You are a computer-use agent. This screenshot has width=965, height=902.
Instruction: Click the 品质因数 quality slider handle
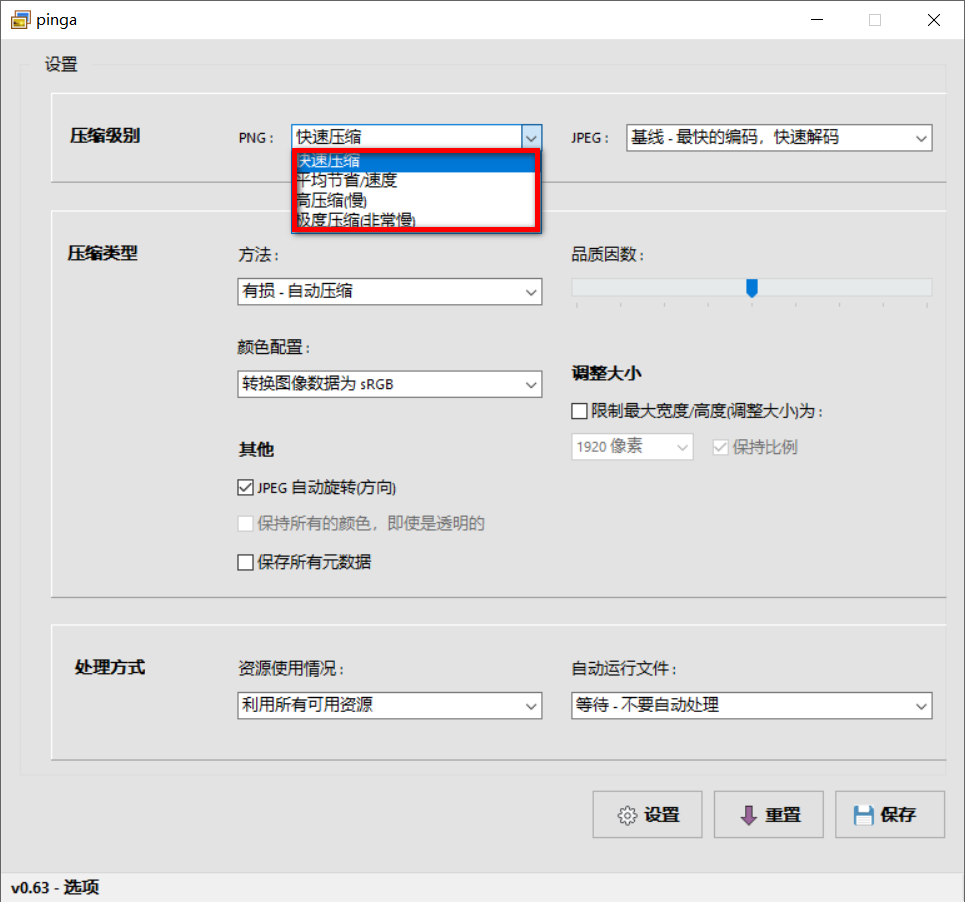752,288
